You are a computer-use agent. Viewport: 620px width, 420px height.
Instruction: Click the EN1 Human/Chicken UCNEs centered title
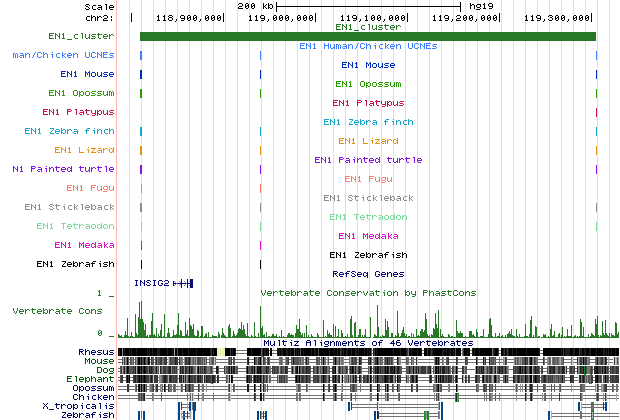click(367, 47)
